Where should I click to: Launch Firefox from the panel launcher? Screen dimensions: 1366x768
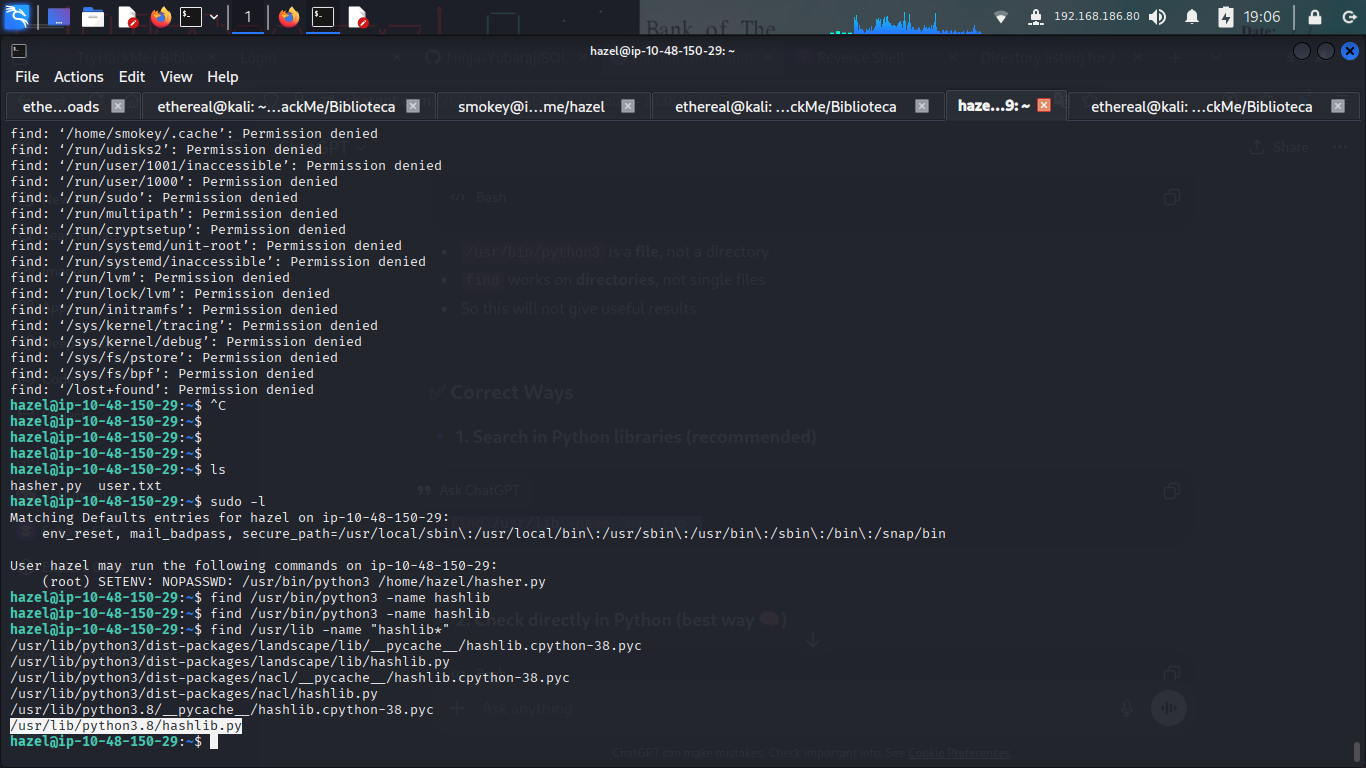pos(160,17)
